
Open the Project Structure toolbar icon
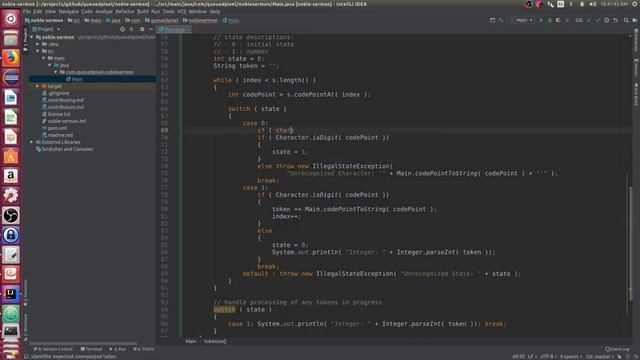[492, 20]
